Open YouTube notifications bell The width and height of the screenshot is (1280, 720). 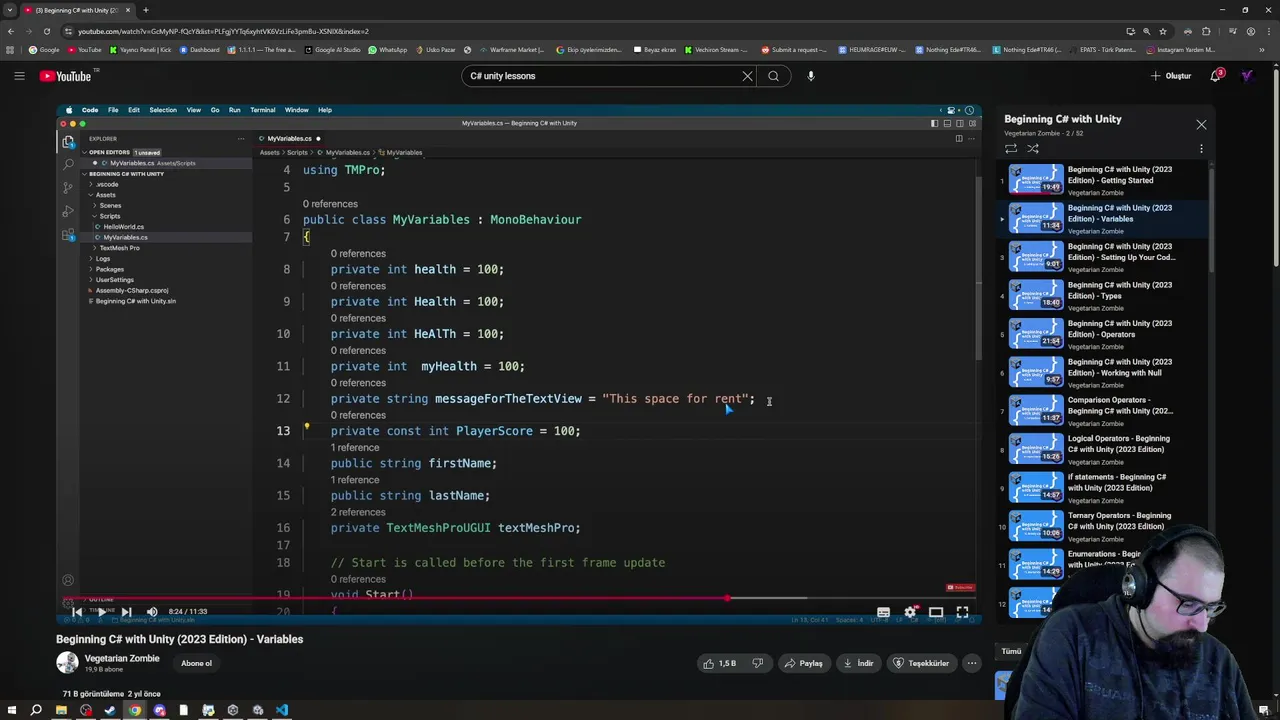point(1217,76)
